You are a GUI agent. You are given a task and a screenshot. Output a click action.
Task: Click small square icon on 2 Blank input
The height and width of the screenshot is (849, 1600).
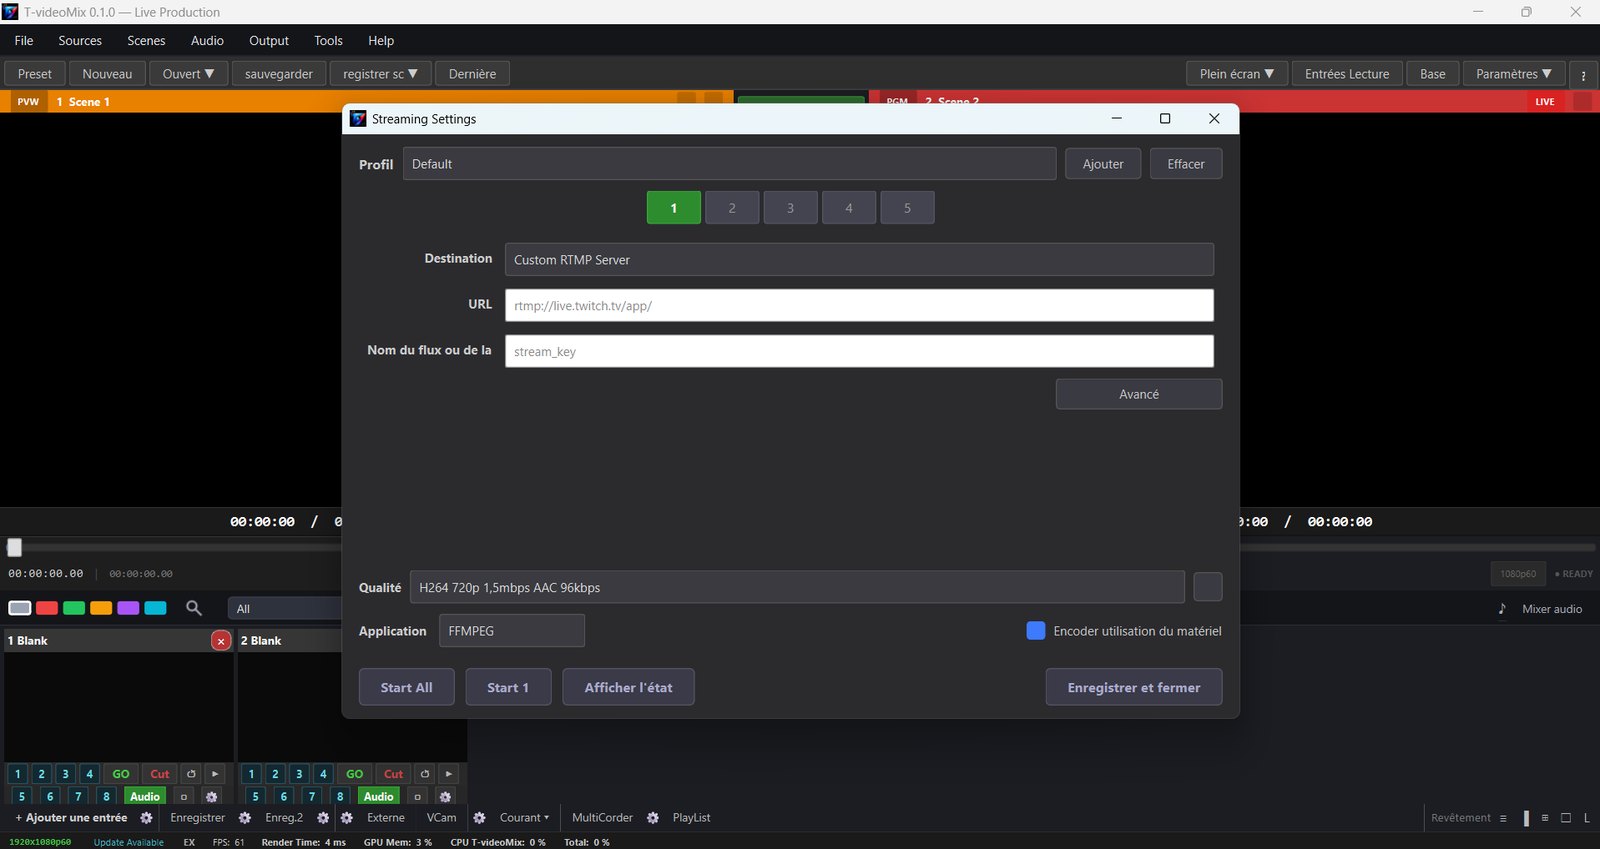(x=417, y=797)
